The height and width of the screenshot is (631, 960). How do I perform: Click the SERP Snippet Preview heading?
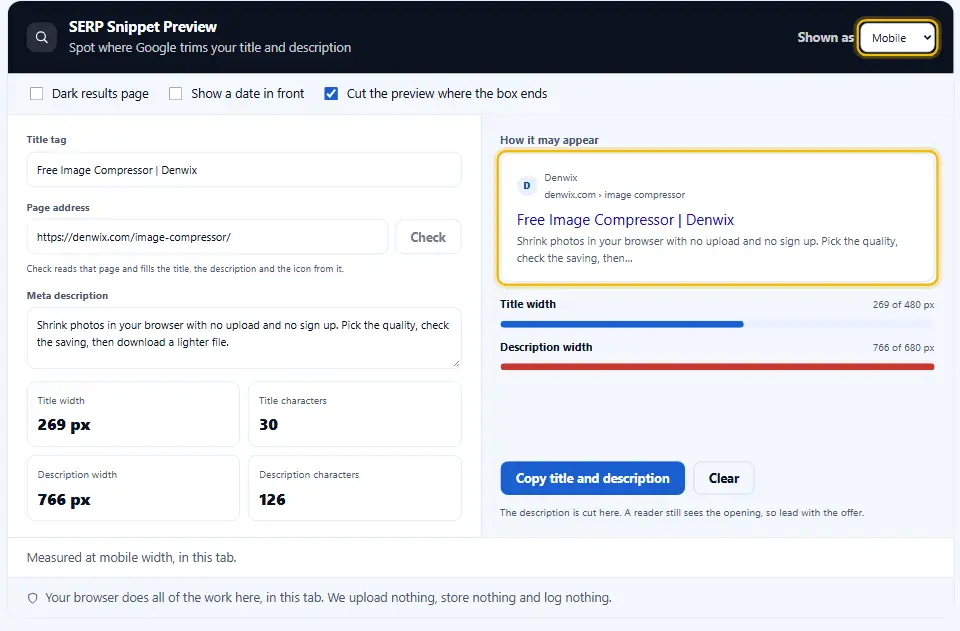click(143, 27)
